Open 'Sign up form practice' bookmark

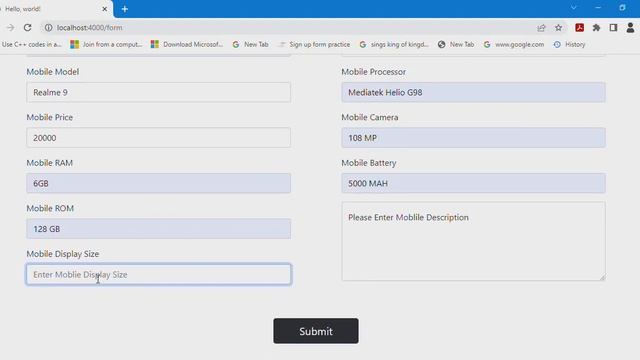[x=314, y=44]
